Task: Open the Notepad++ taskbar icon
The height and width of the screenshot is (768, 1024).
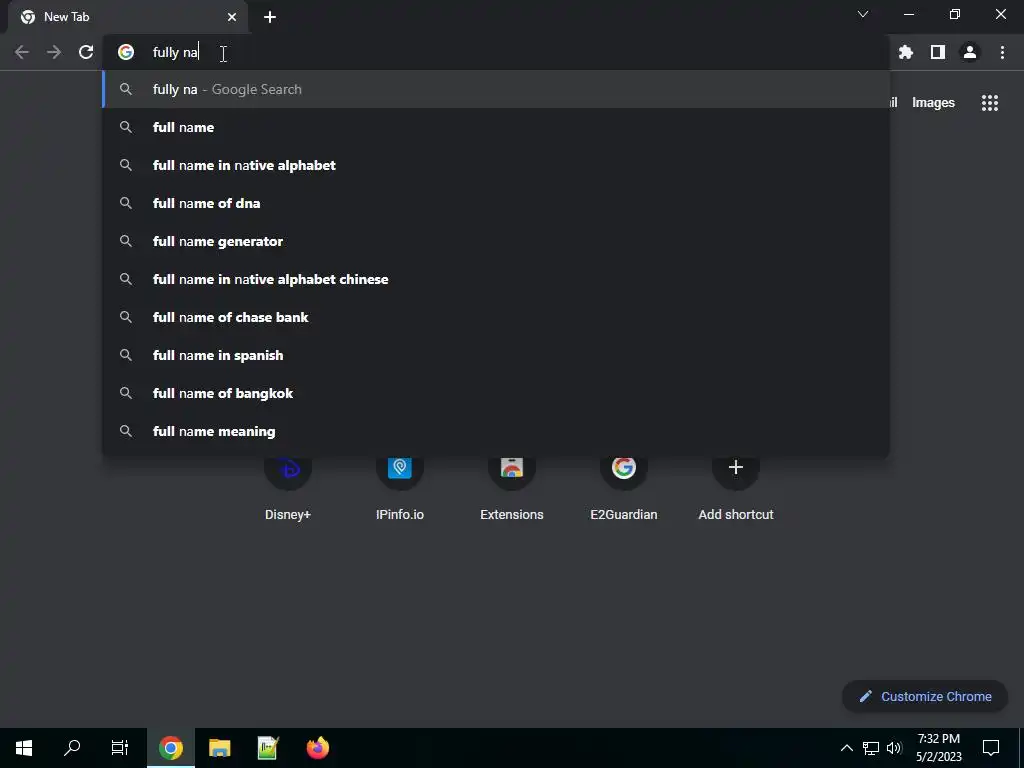Action: click(x=268, y=748)
